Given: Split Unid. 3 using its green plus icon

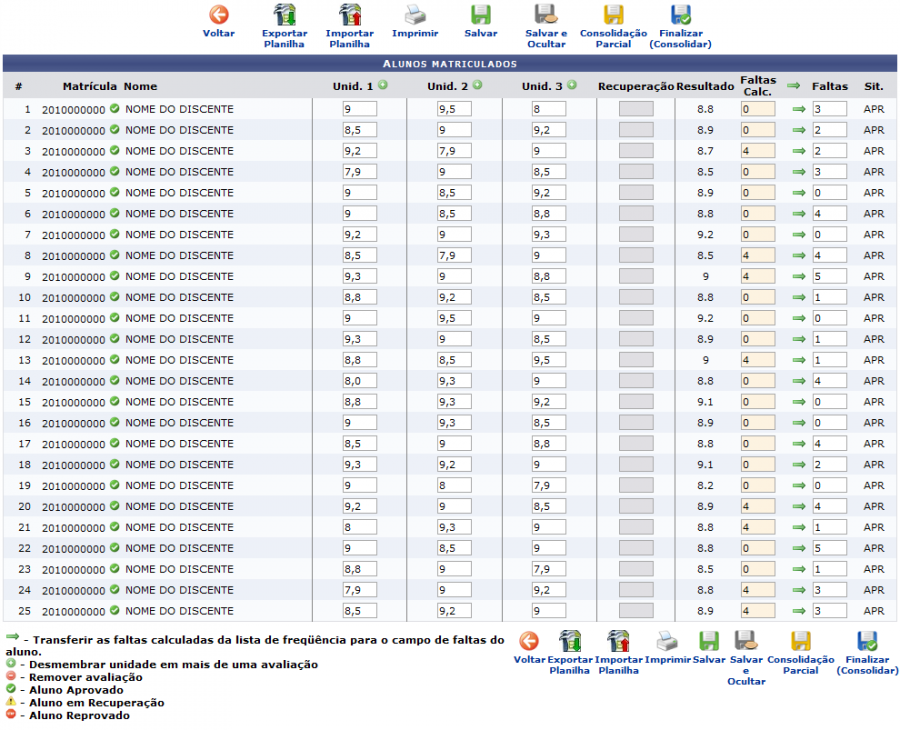Looking at the screenshot, I should coord(572,85).
